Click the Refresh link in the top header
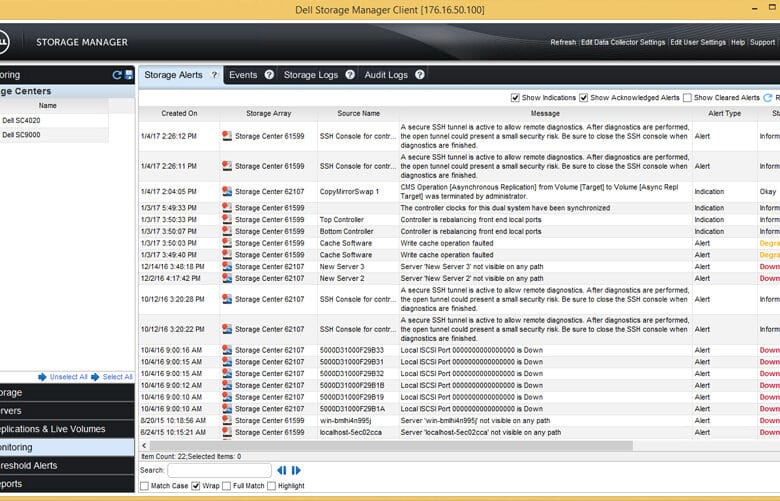The image size is (780, 501). (563, 42)
